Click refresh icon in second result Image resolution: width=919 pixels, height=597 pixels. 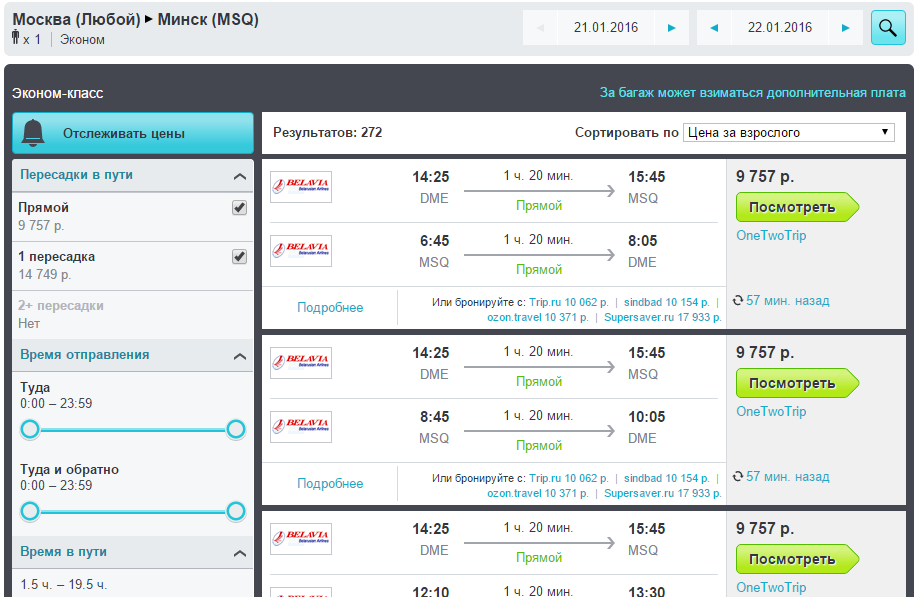pyautogui.click(x=738, y=476)
